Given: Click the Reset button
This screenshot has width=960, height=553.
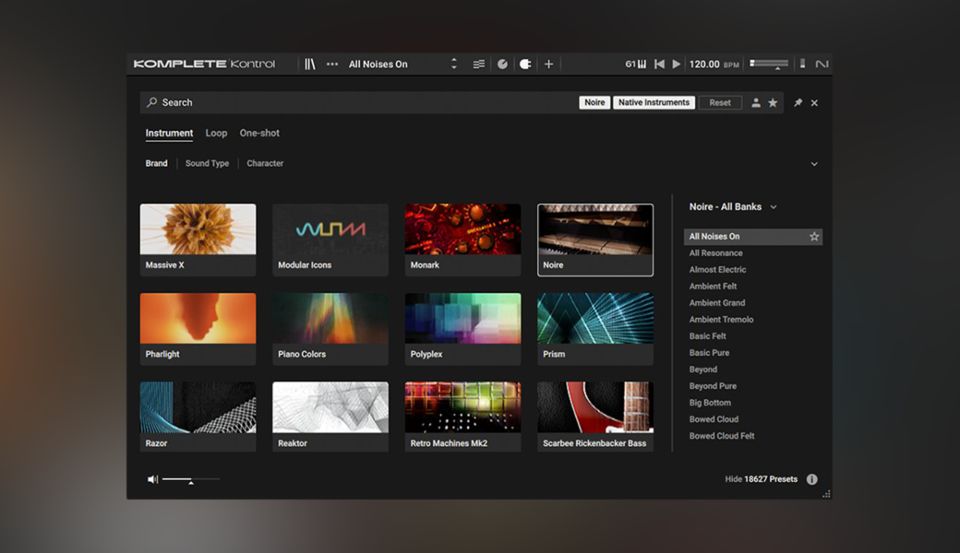Looking at the screenshot, I should coord(720,103).
